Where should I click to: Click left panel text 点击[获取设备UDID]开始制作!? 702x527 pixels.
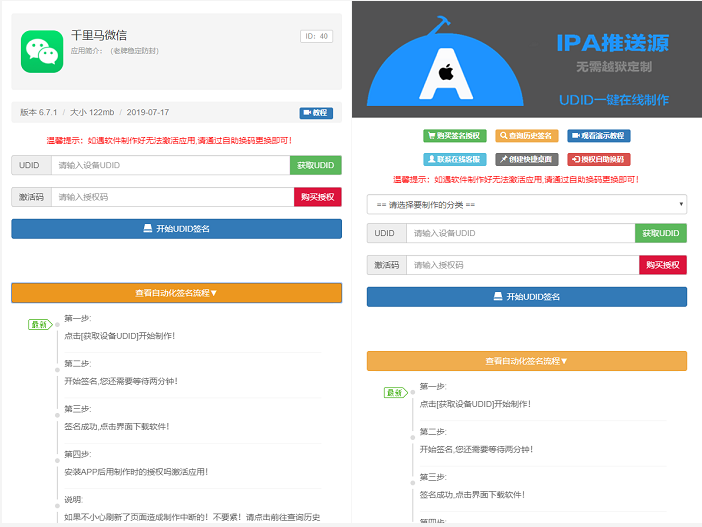point(120,336)
